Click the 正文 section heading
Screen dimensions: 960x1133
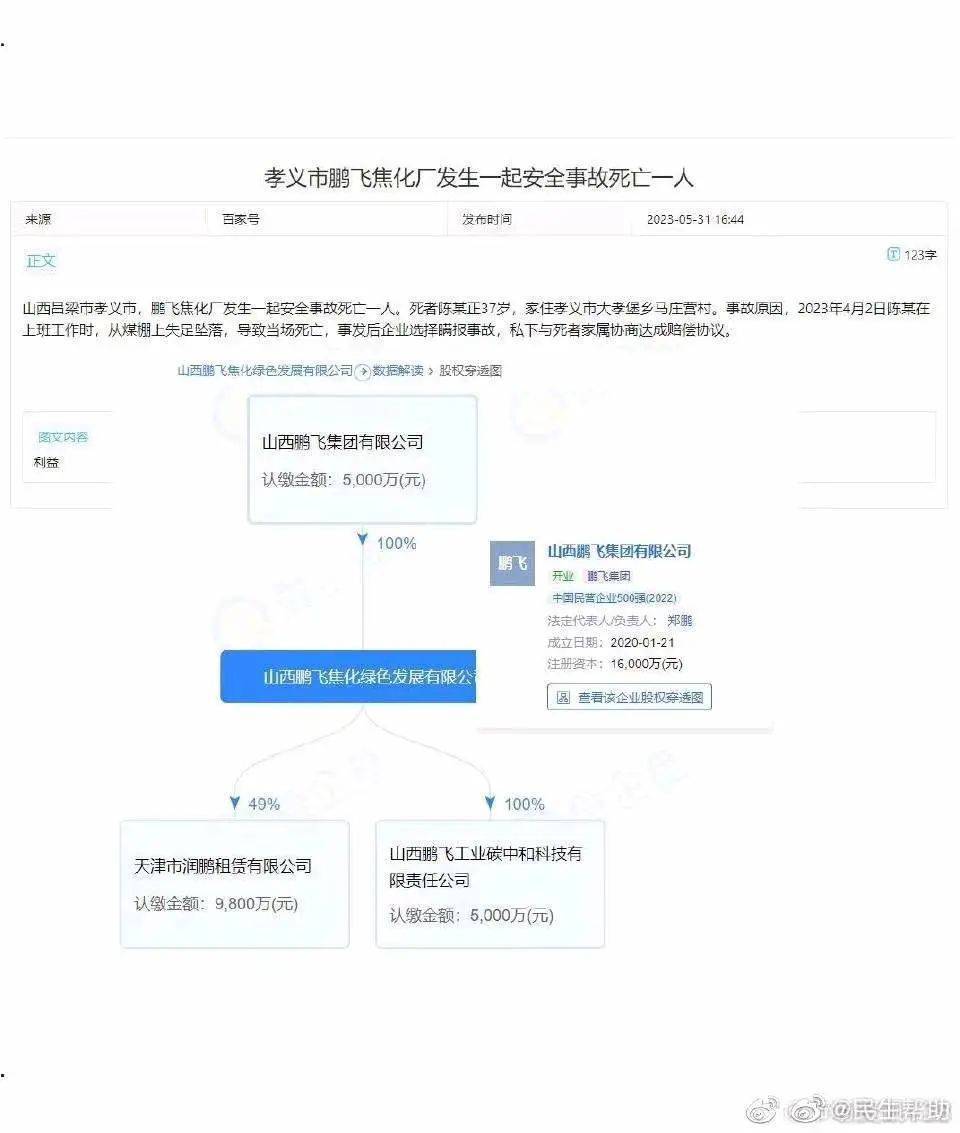point(40,261)
